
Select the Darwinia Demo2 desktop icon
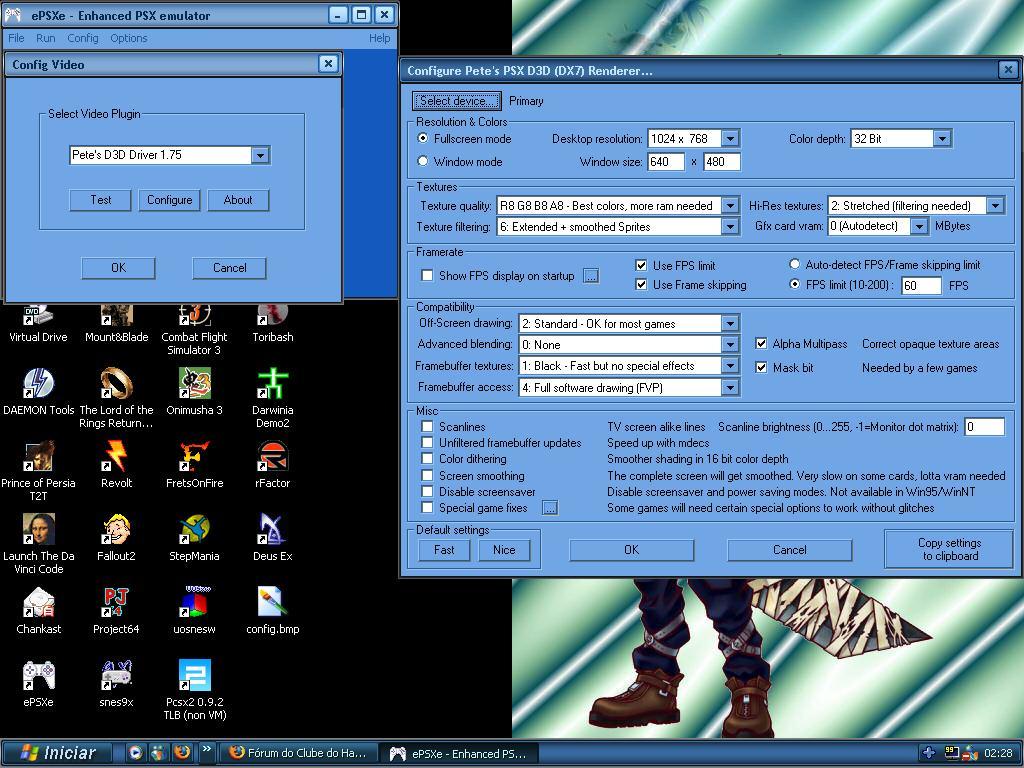272,398
